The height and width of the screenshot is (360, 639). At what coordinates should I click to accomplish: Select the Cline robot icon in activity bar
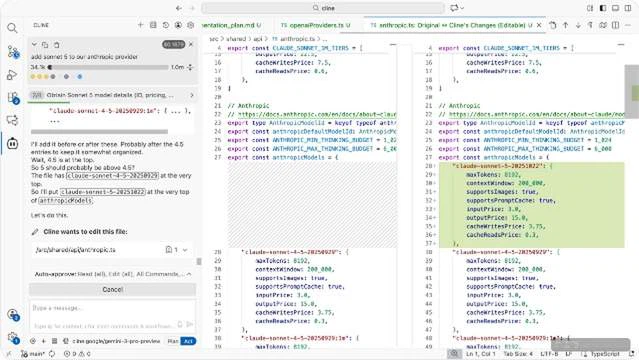(x=12, y=144)
